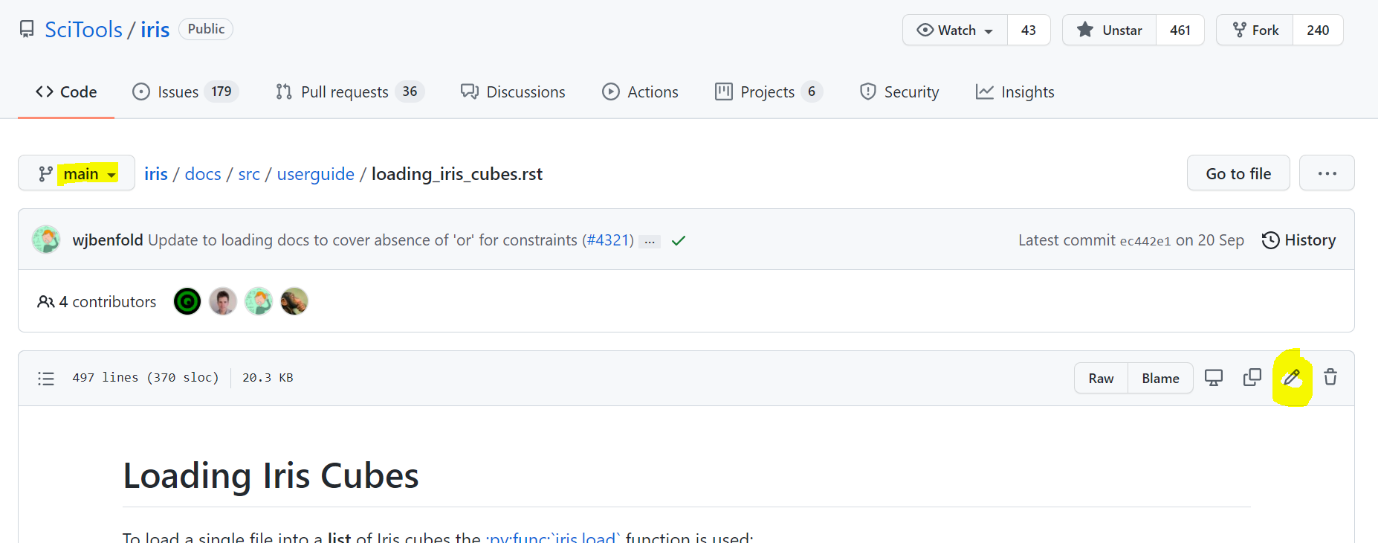Expand the commit message ellipsis
Screen dimensions: 1378x543
click(x=650, y=241)
